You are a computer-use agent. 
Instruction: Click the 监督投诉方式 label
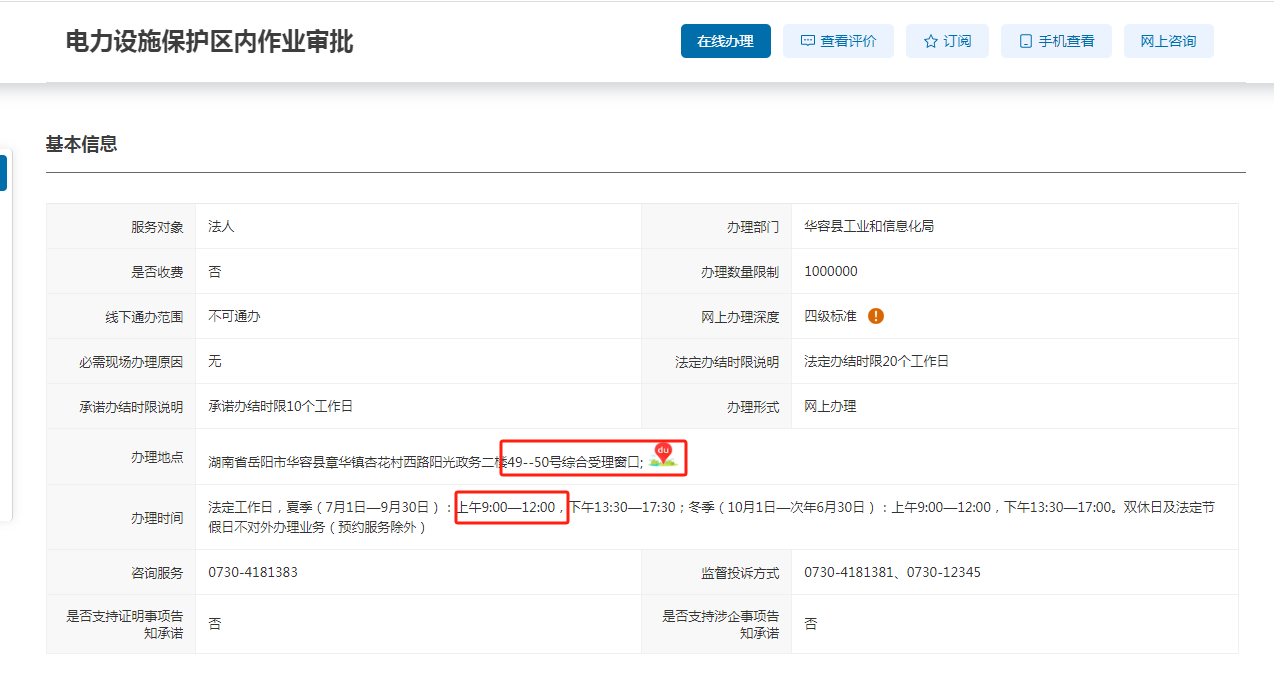(x=739, y=573)
